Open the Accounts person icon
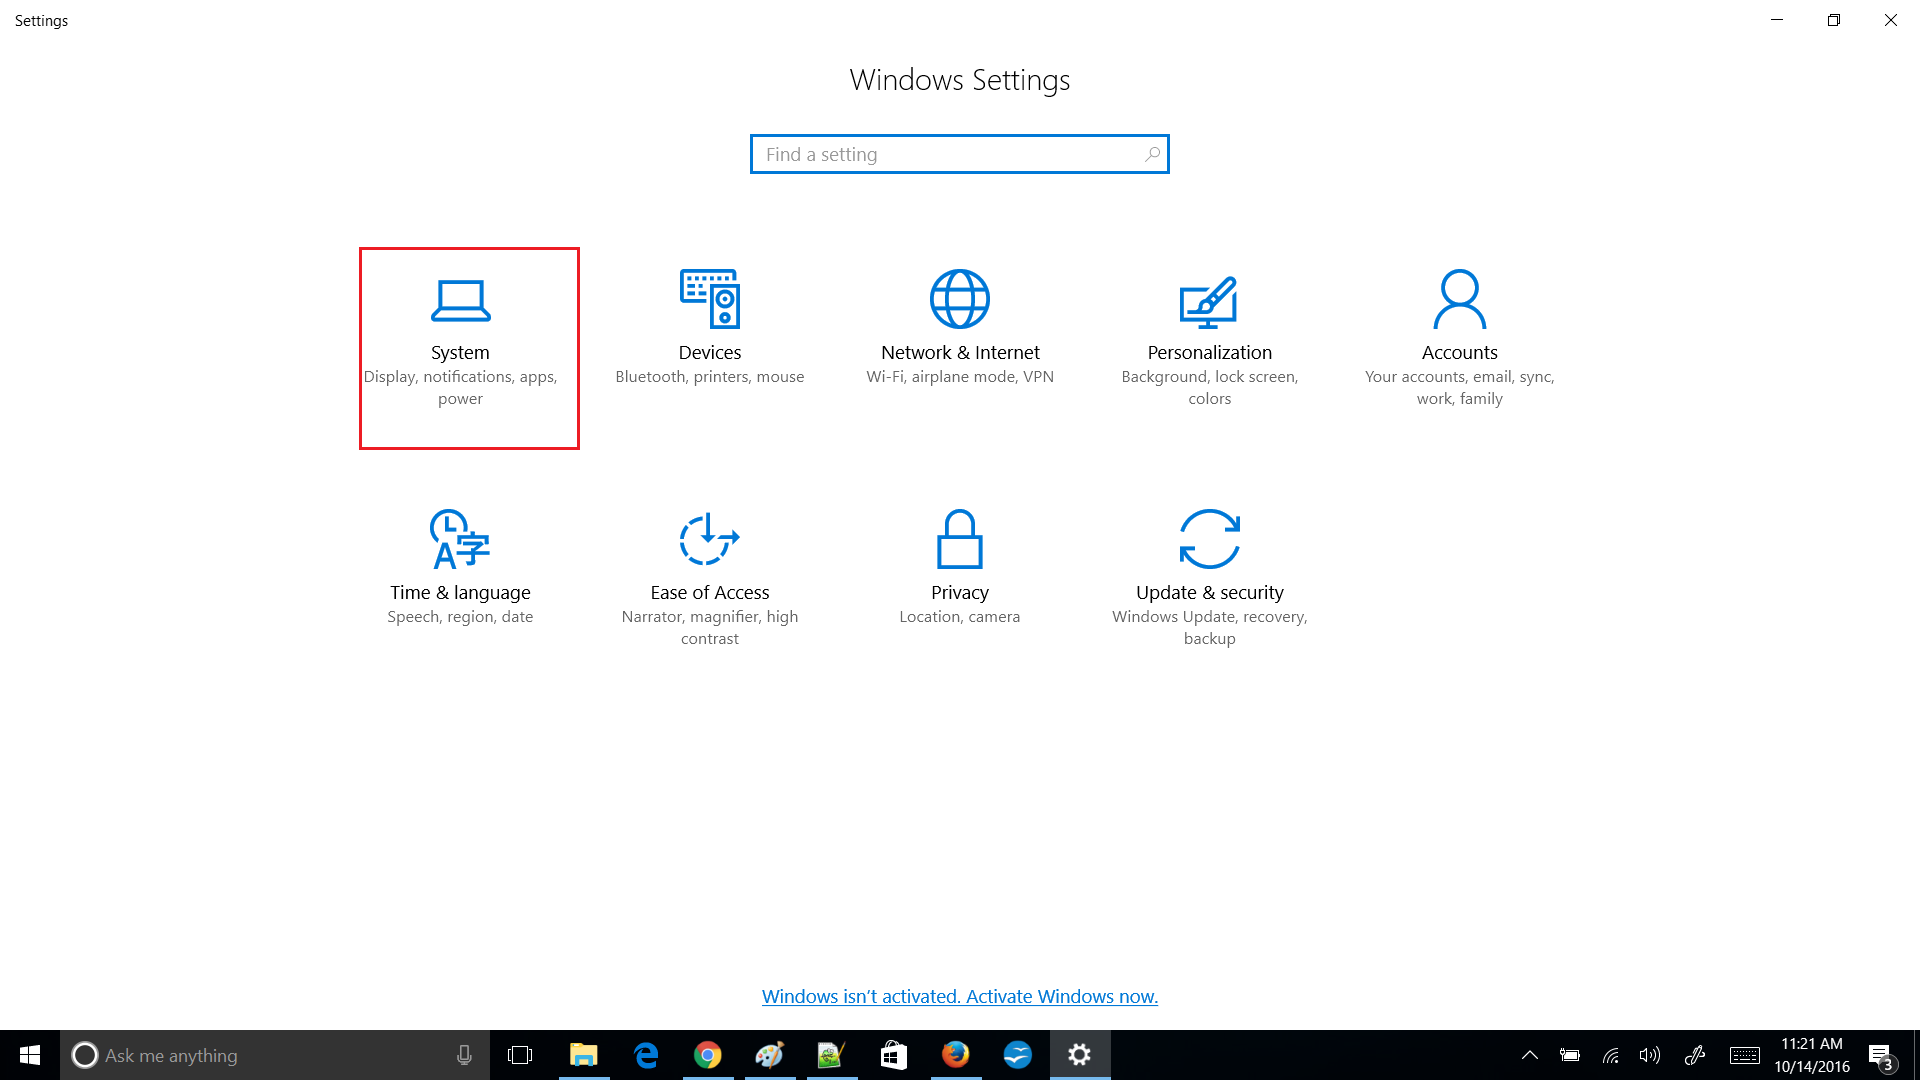 [x=1460, y=298]
